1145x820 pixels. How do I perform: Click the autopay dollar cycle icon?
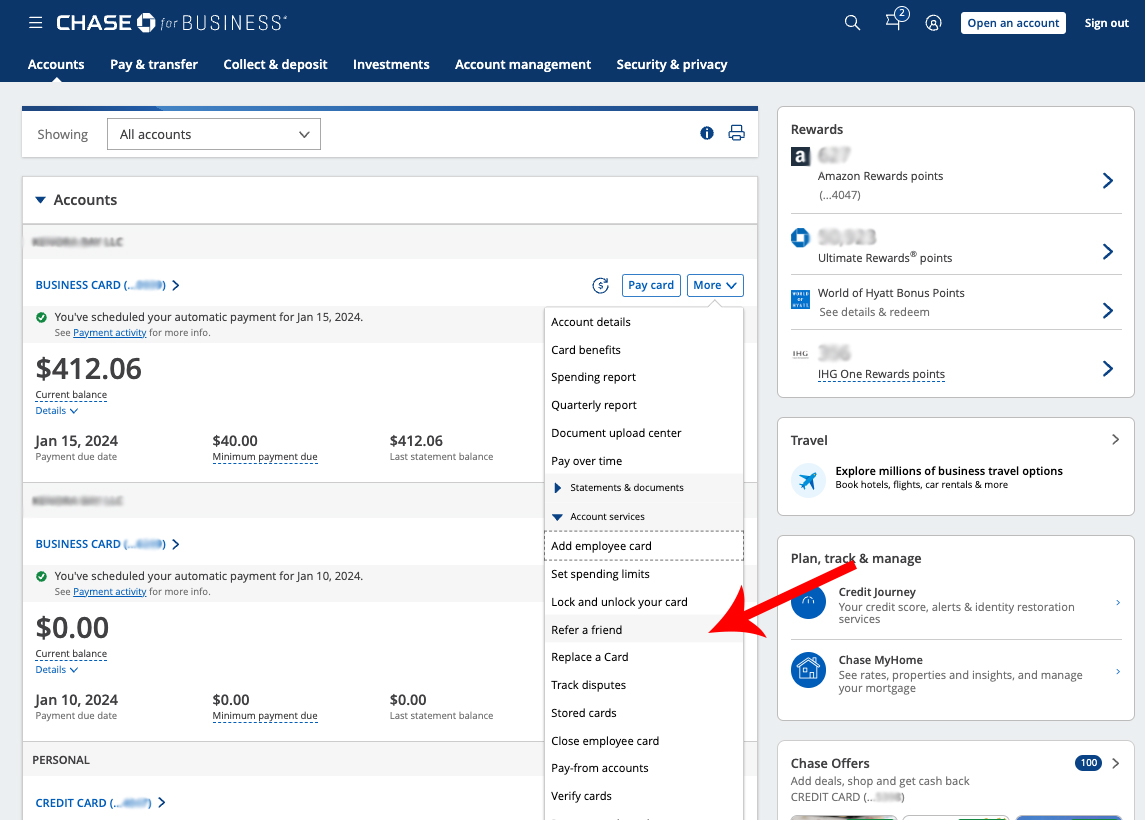(601, 285)
